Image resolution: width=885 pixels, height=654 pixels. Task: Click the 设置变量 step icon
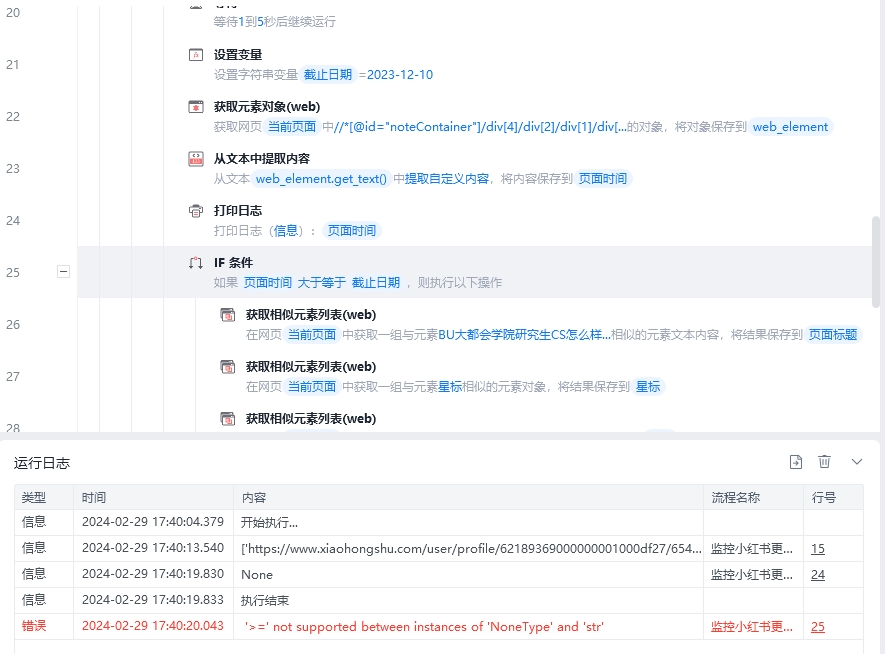196,55
